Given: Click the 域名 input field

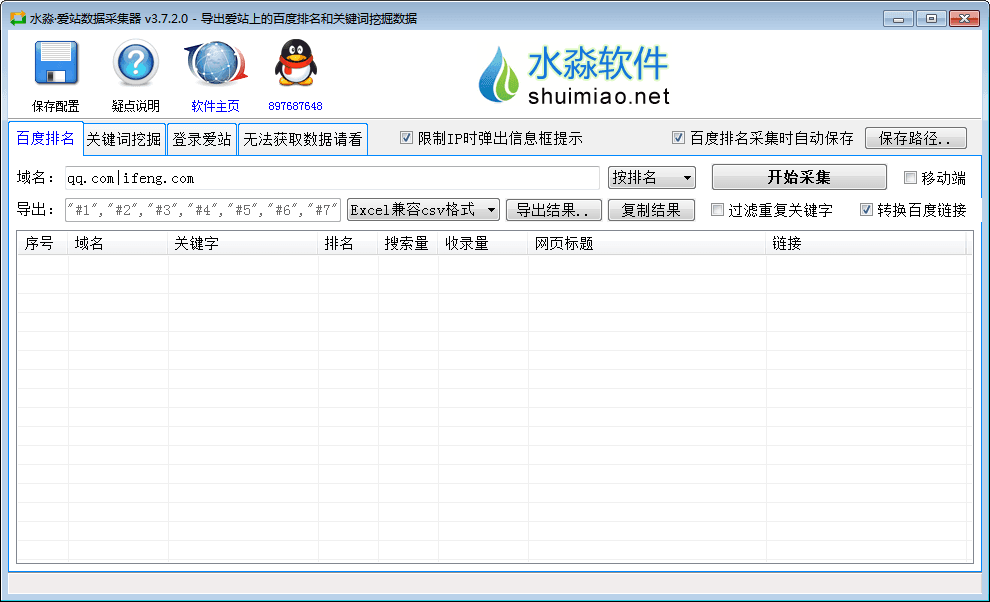Looking at the screenshot, I should tap(332, 178).
